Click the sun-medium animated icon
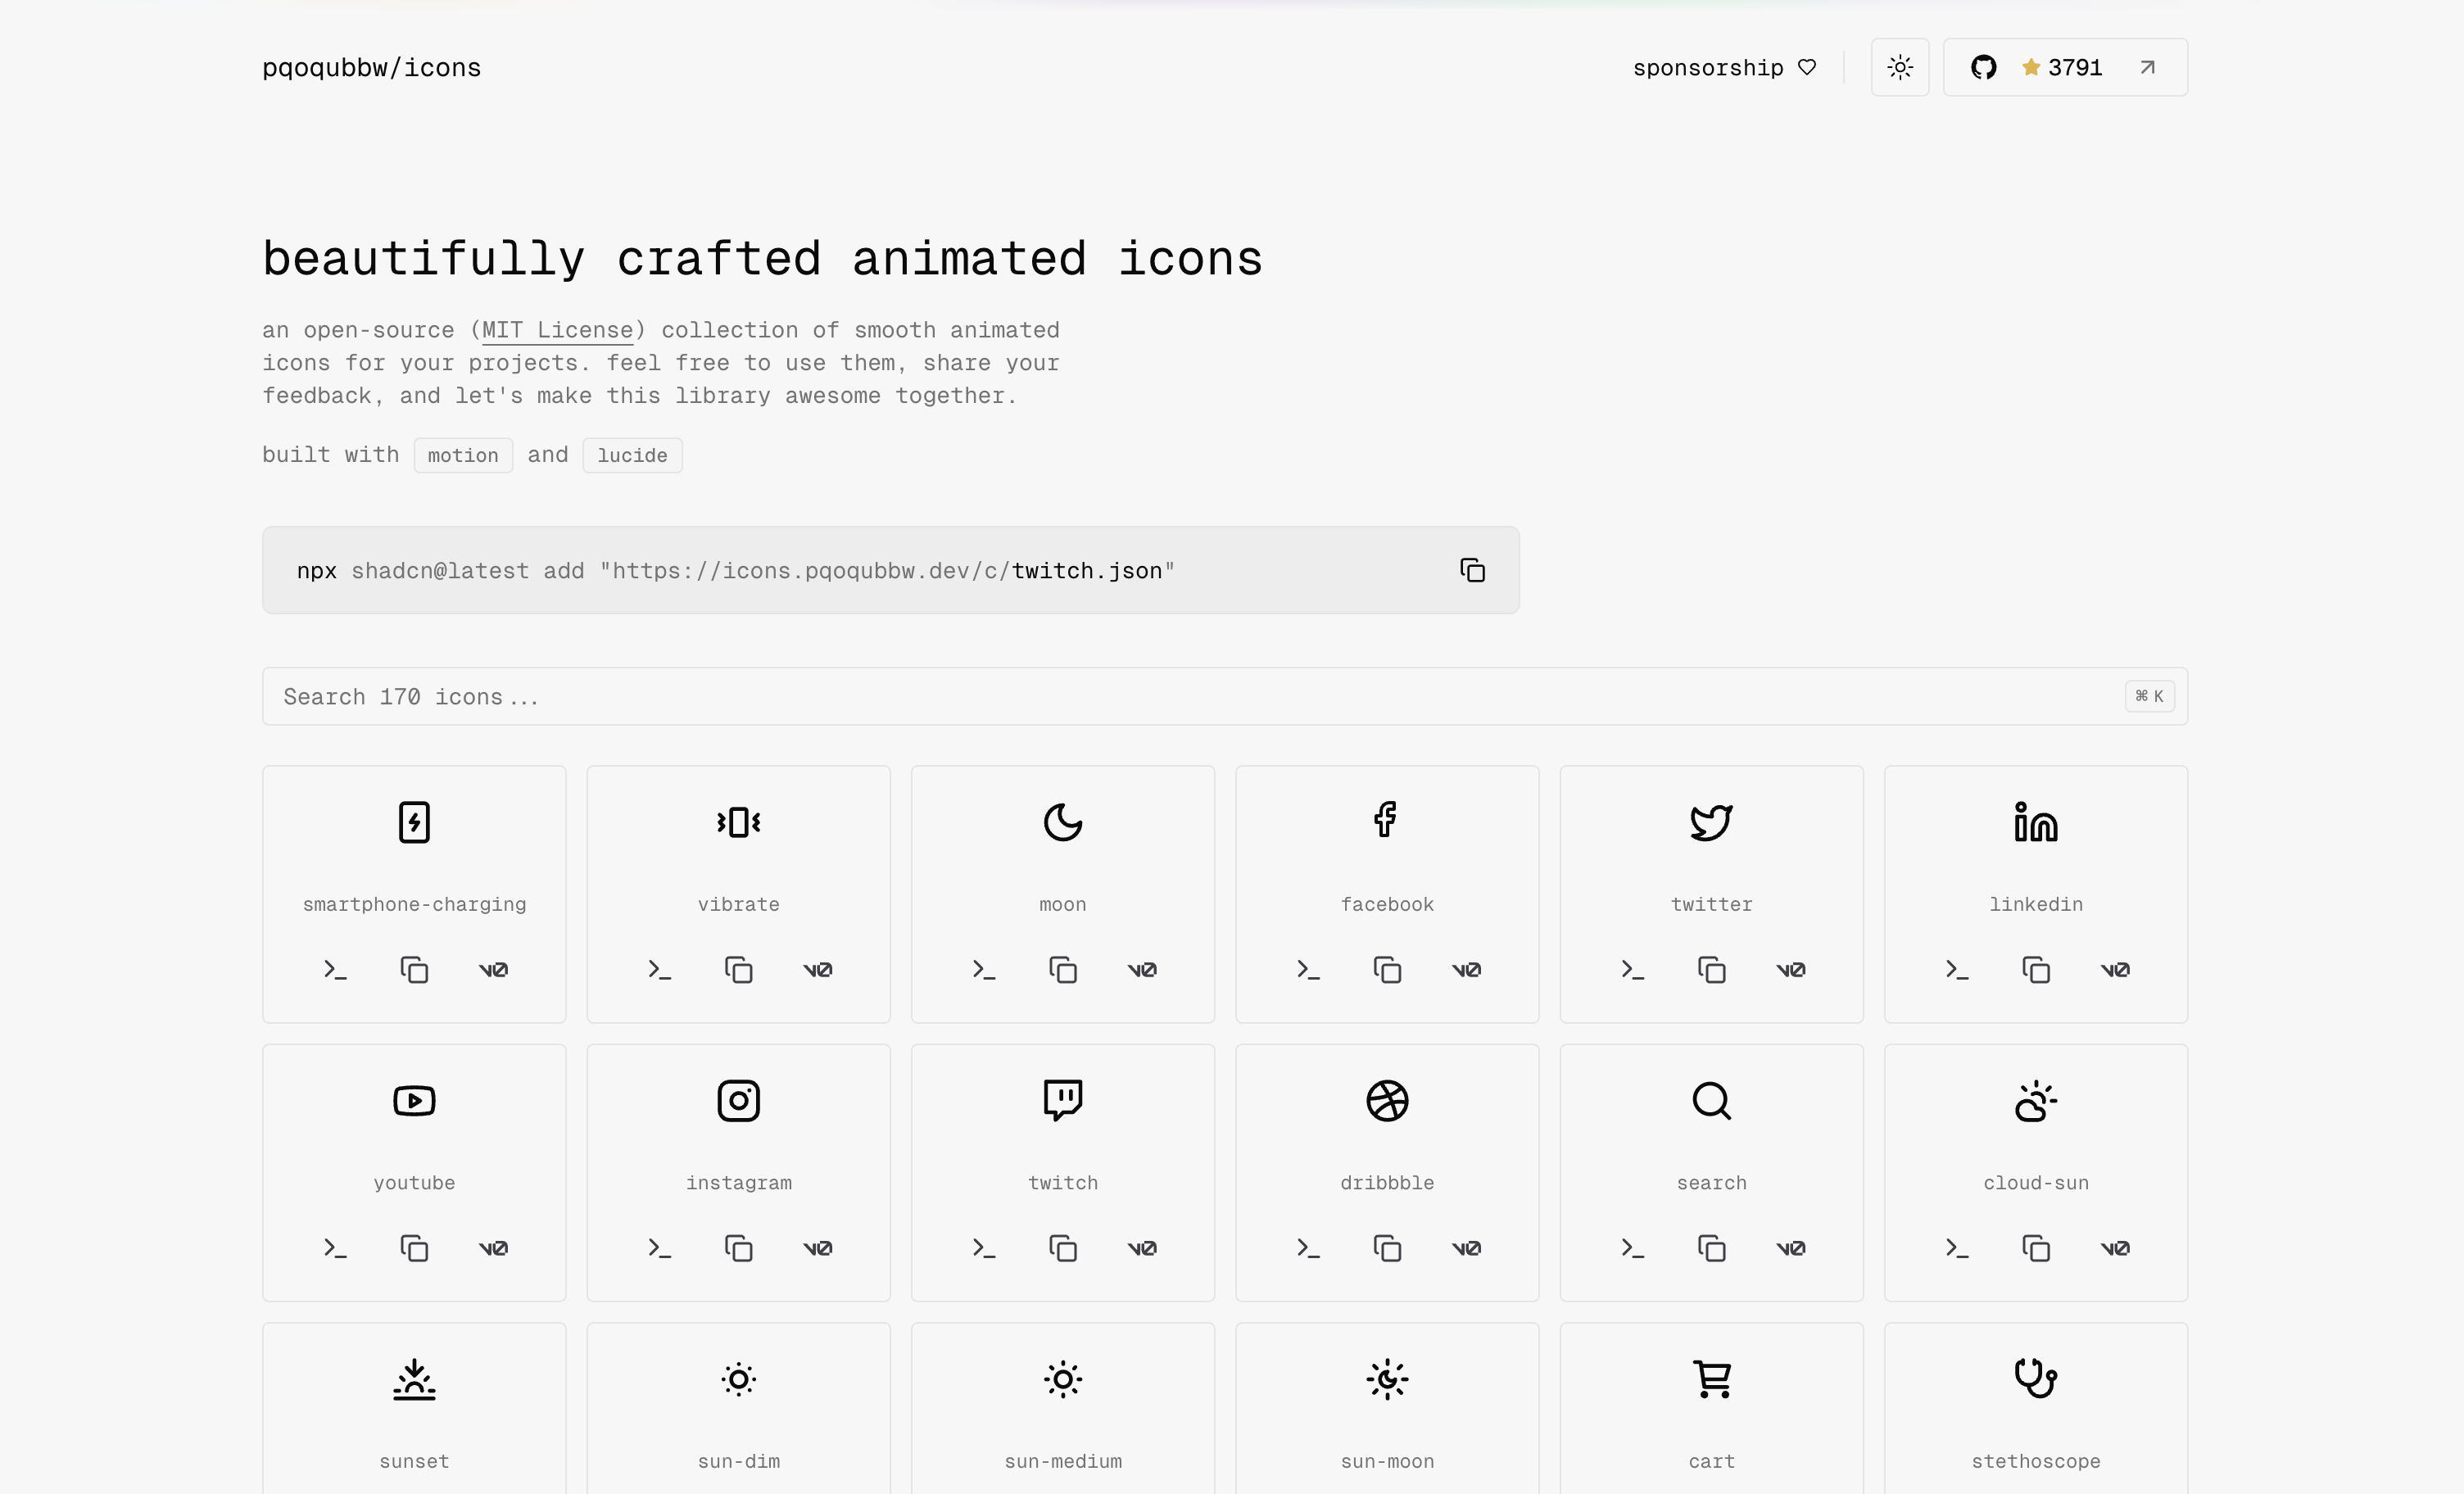 pos(1063,1379)
